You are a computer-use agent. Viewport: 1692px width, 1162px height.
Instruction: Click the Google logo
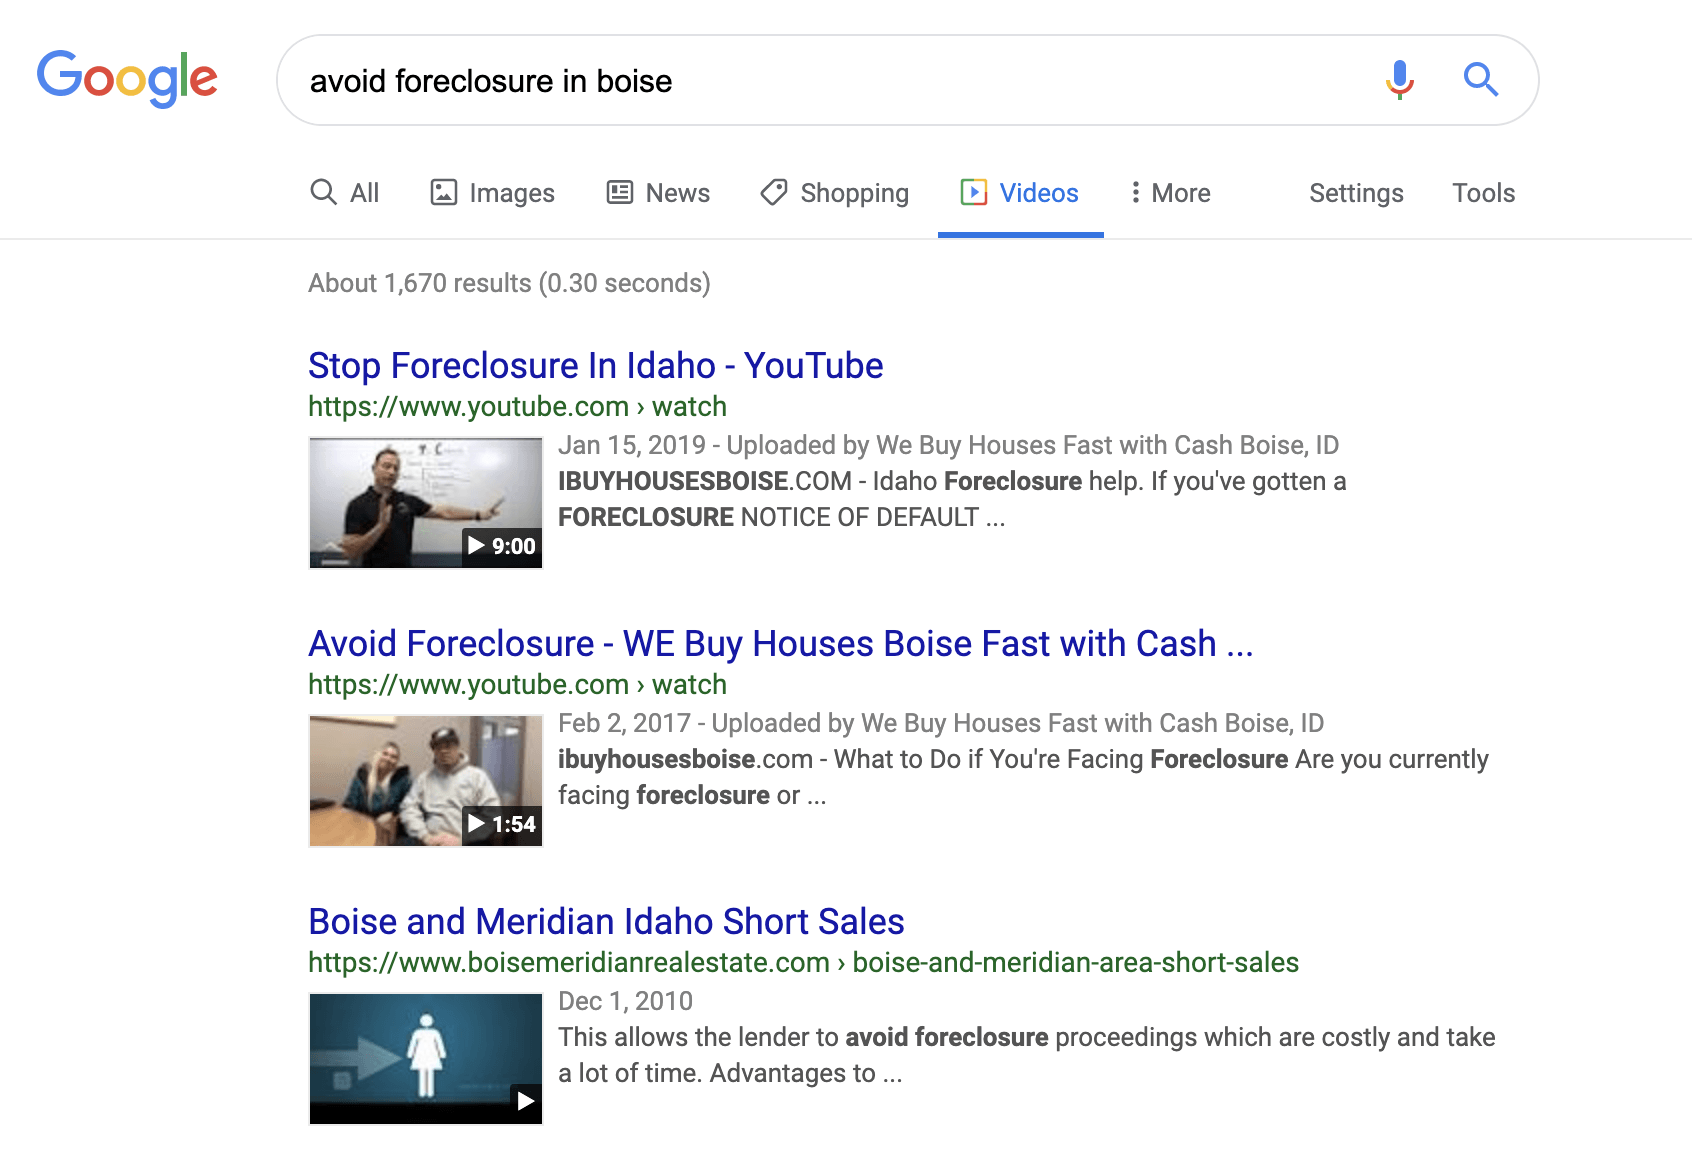coord(127,79)
